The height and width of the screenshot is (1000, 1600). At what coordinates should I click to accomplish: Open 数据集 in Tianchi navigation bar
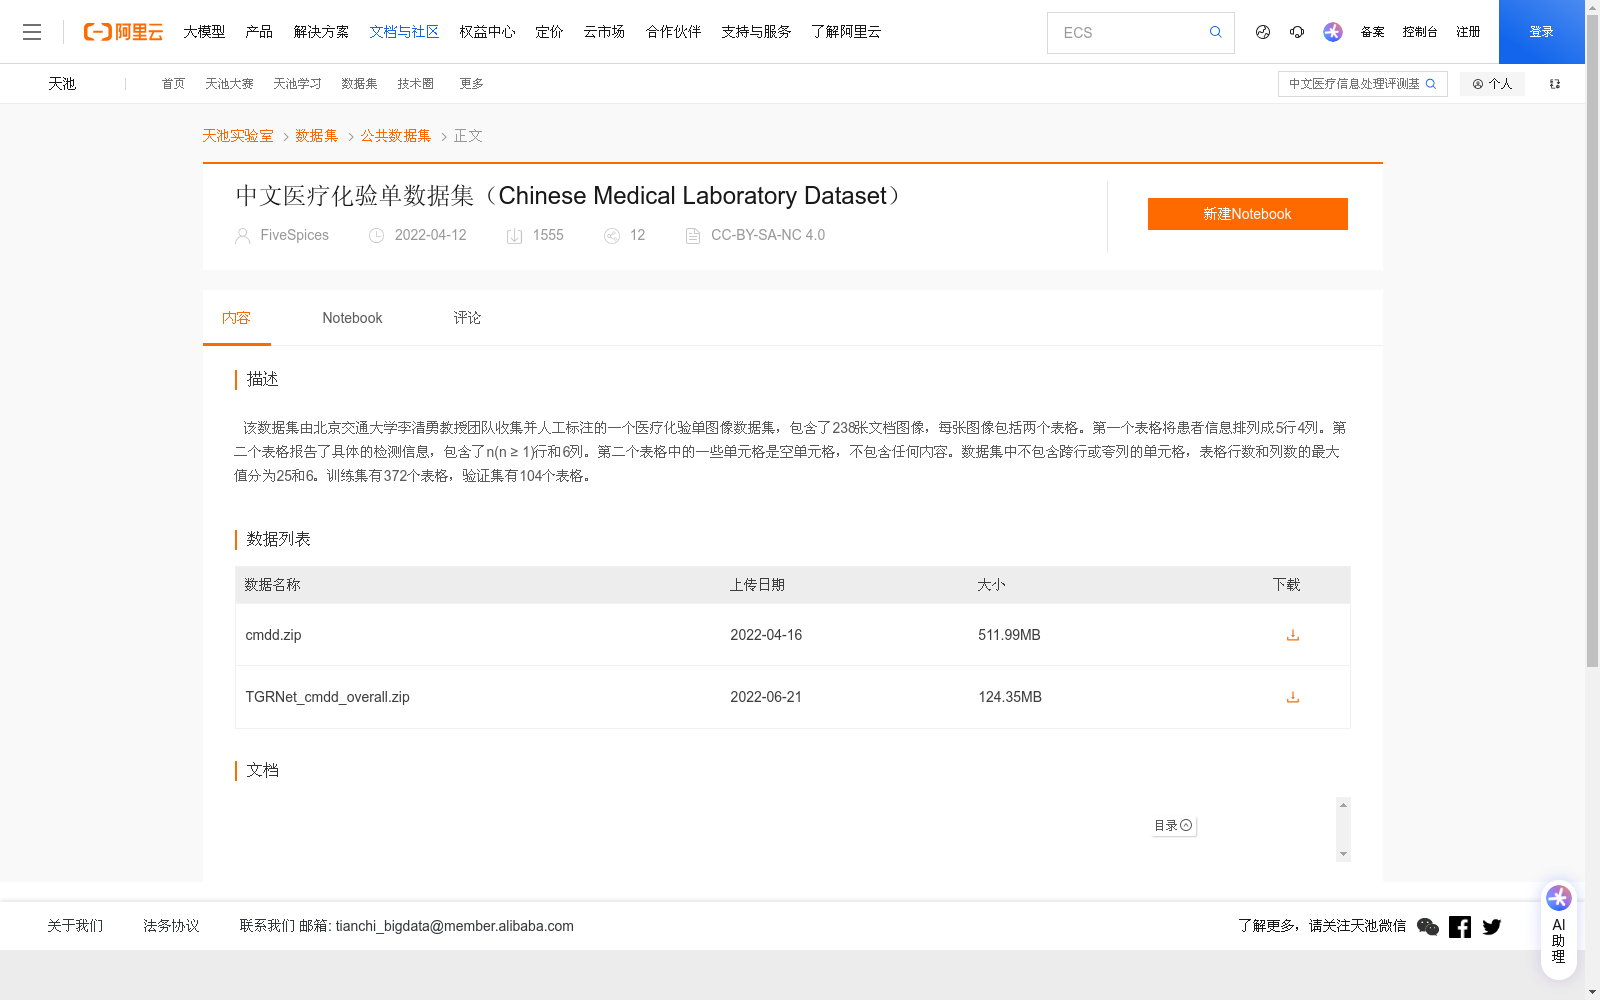pyautogui.click(x=359, y=84)
